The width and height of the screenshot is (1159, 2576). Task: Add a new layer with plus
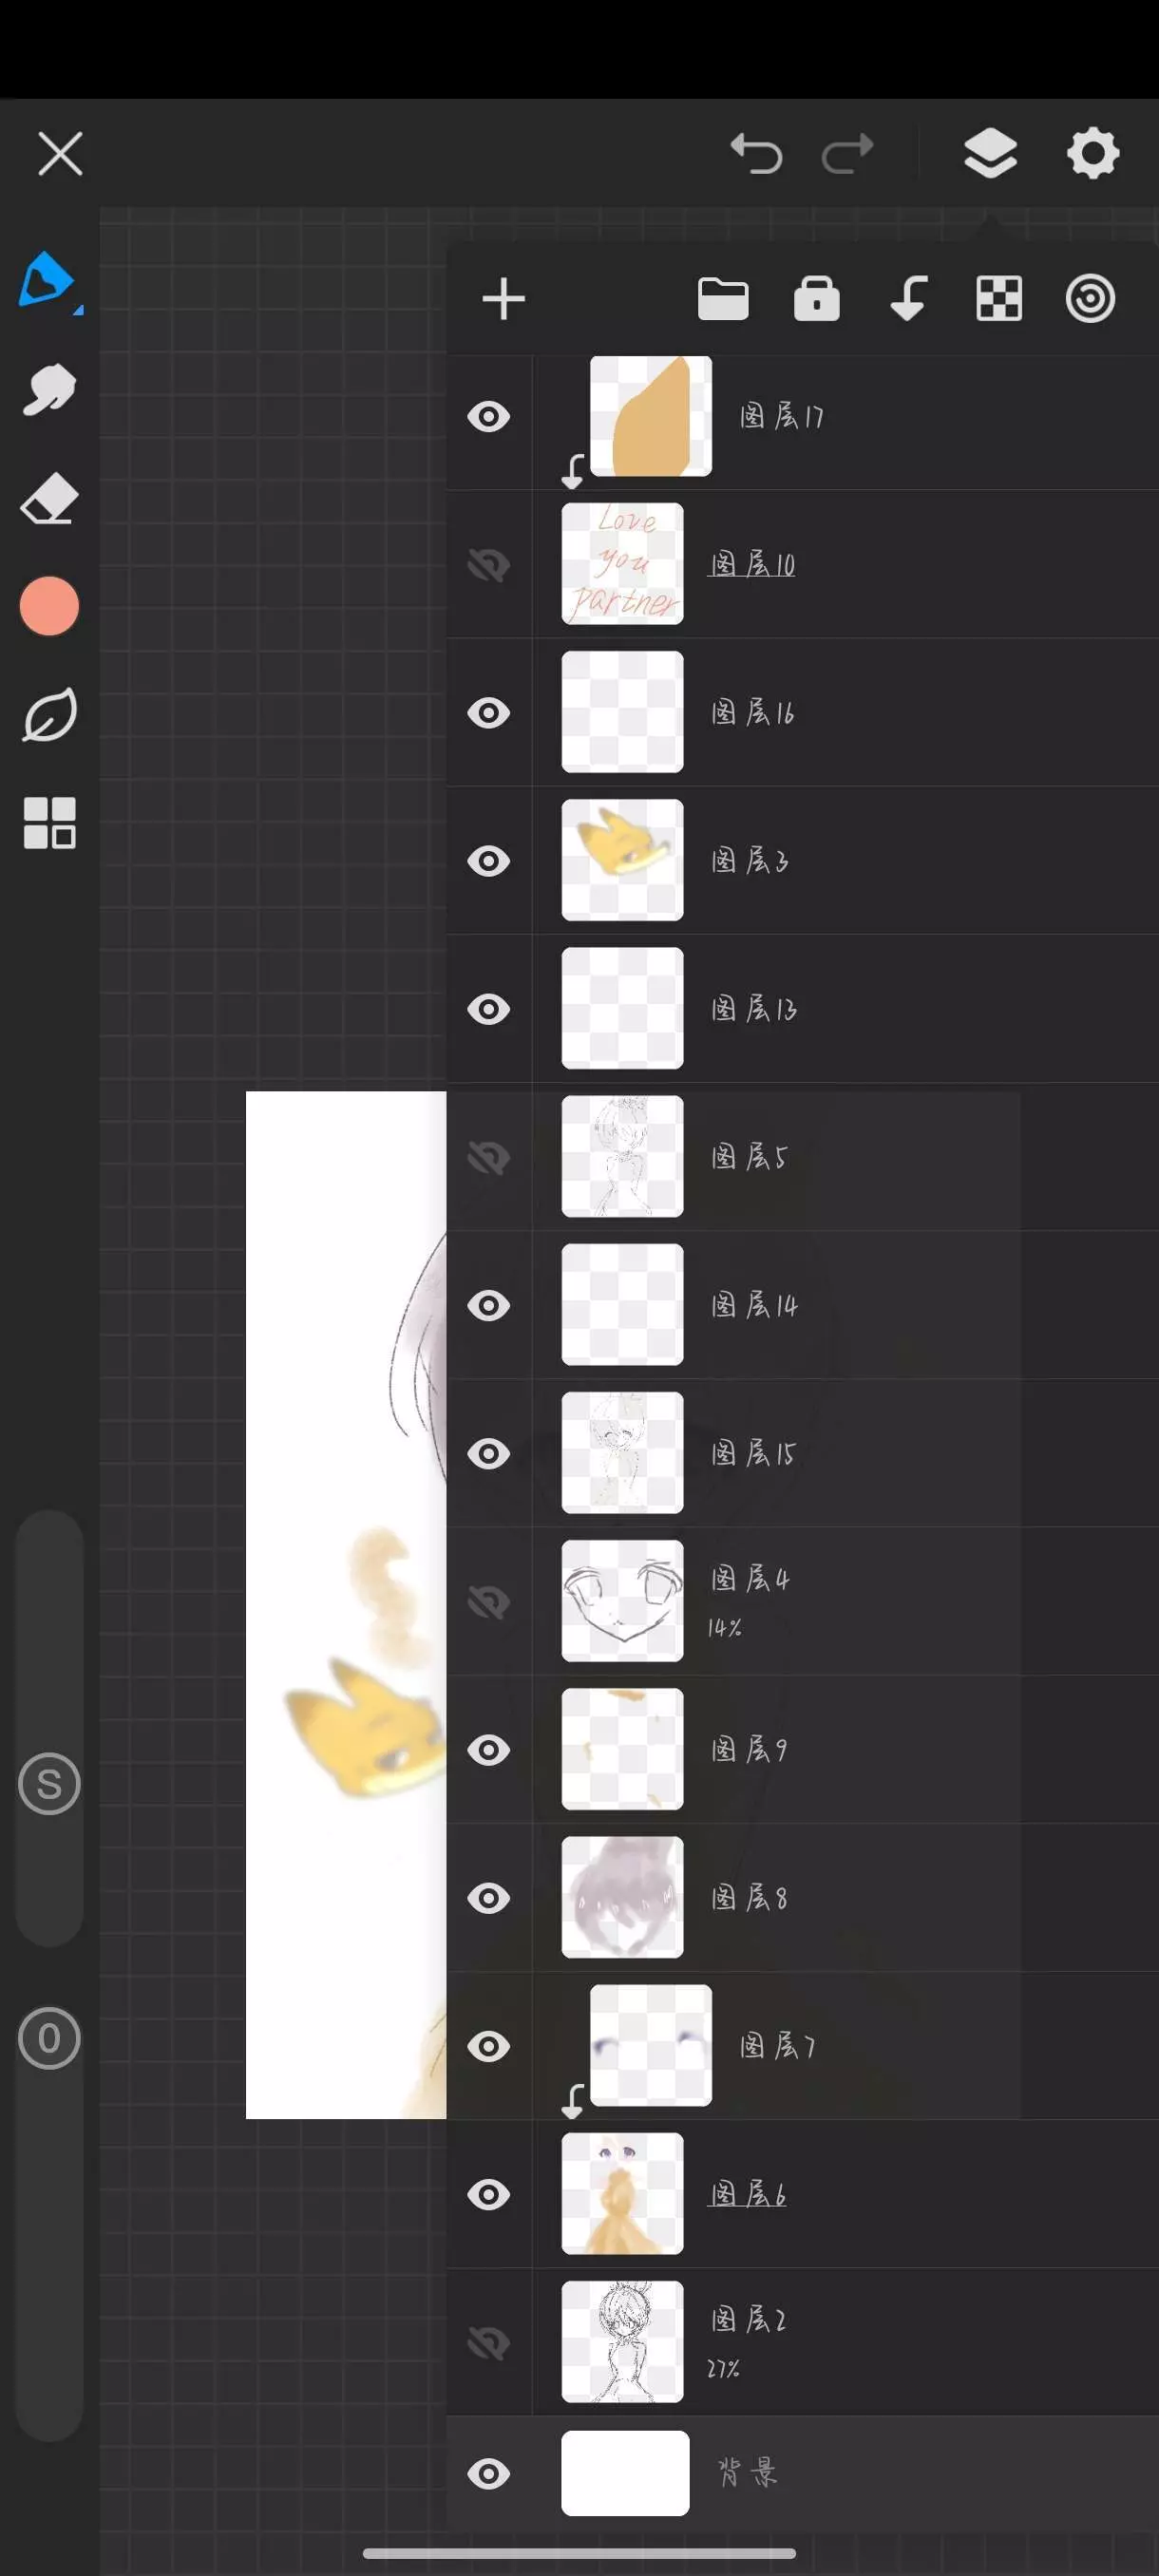[x=504, y=299]
